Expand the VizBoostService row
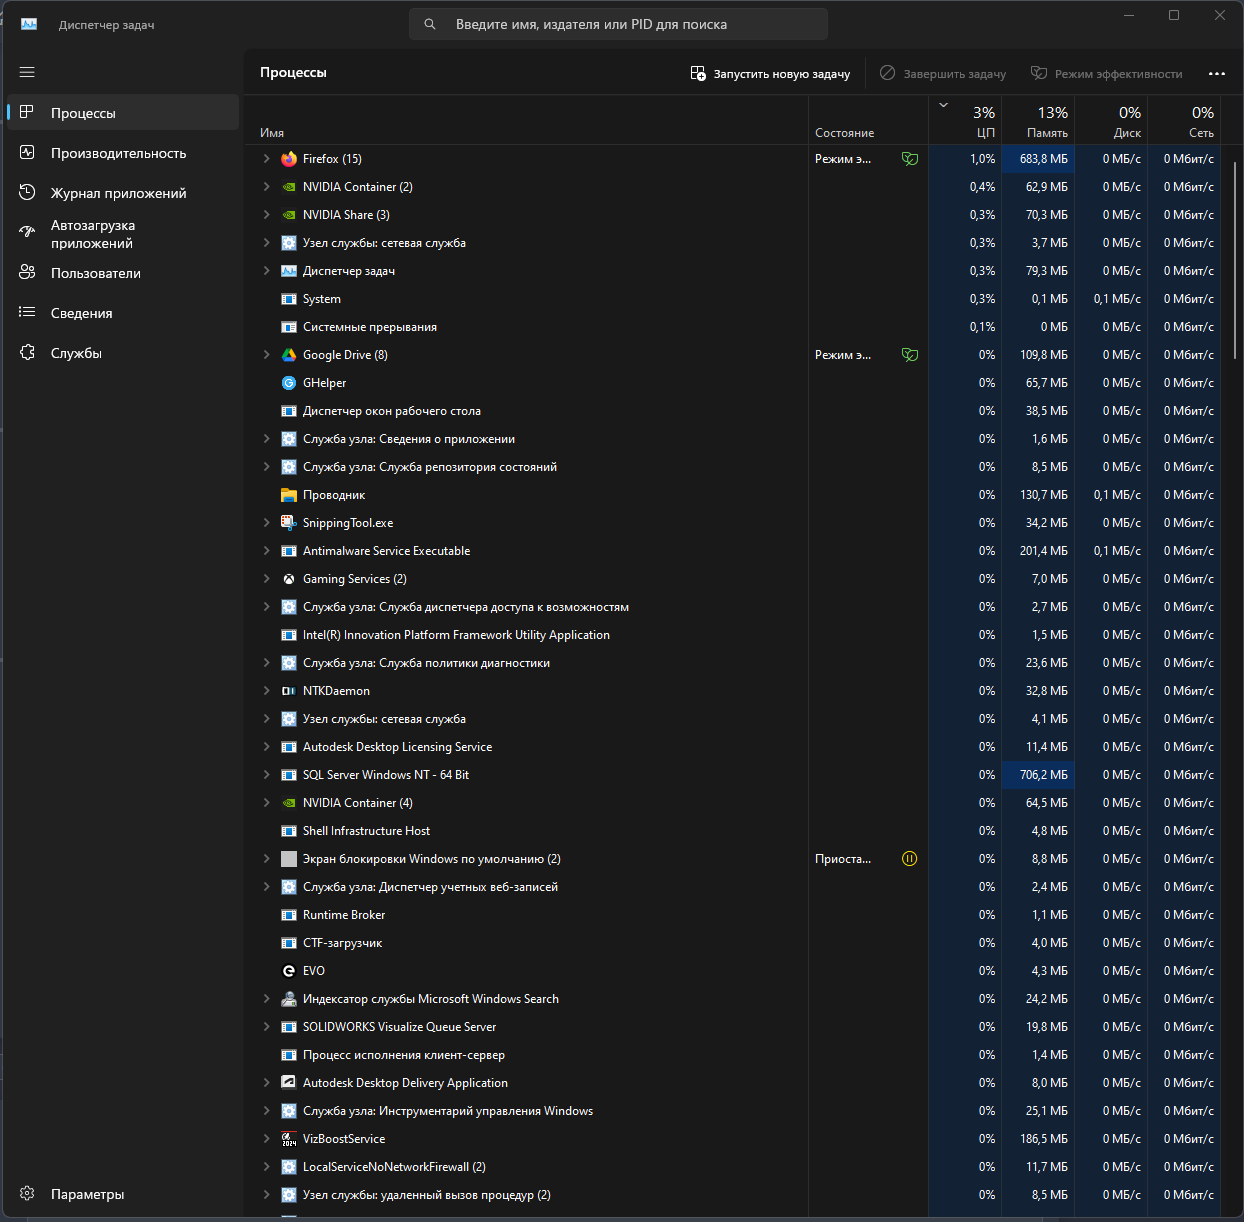The image size is (1244, 1222). [x=266, y=1139]
